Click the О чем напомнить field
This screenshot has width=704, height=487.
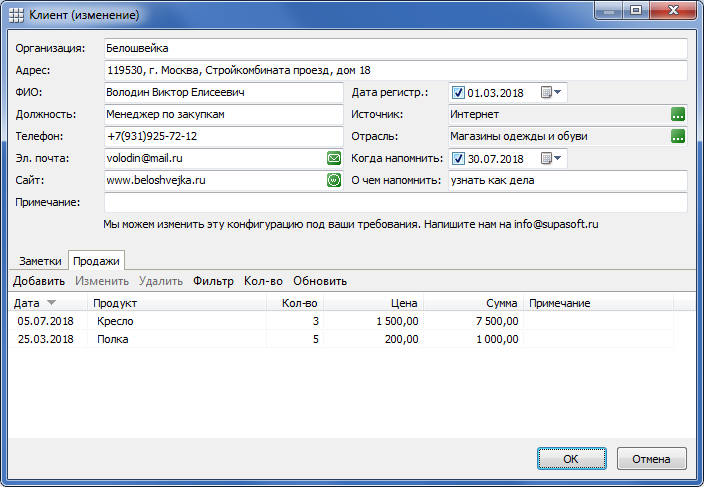point(568,180)
